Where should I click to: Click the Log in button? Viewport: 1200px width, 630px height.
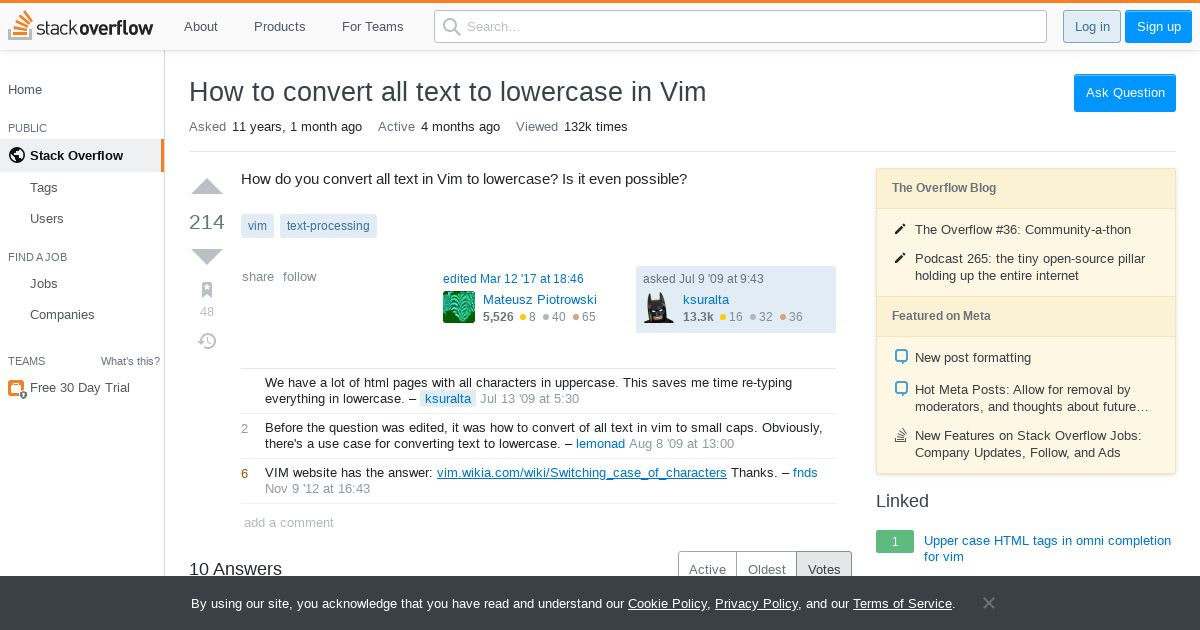pos(1092,27)
